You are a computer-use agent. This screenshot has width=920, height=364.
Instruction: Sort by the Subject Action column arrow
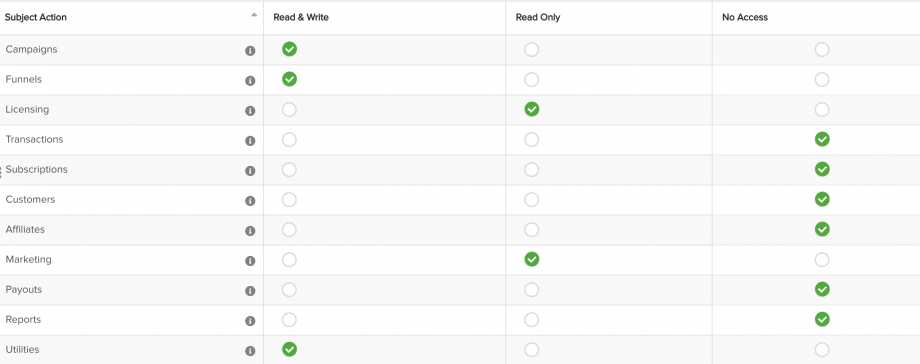[x=254, y=15]
